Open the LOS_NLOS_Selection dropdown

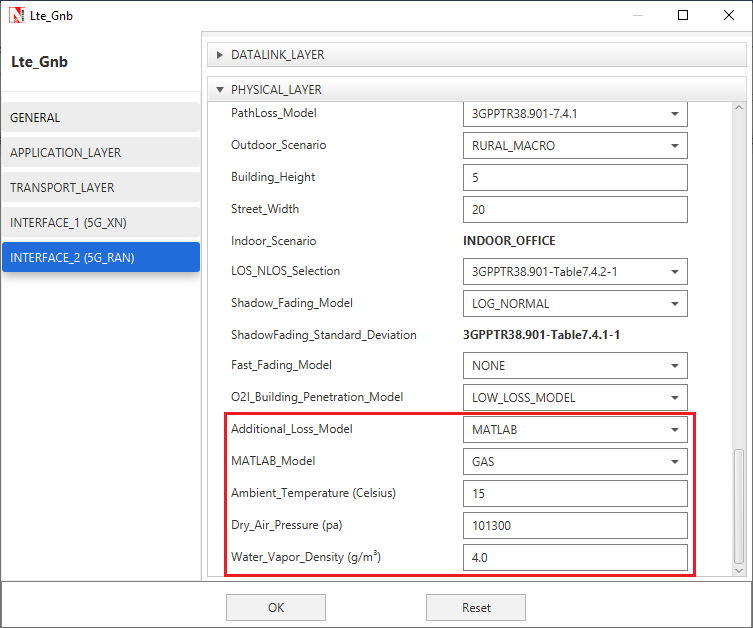tap(575, 272)
